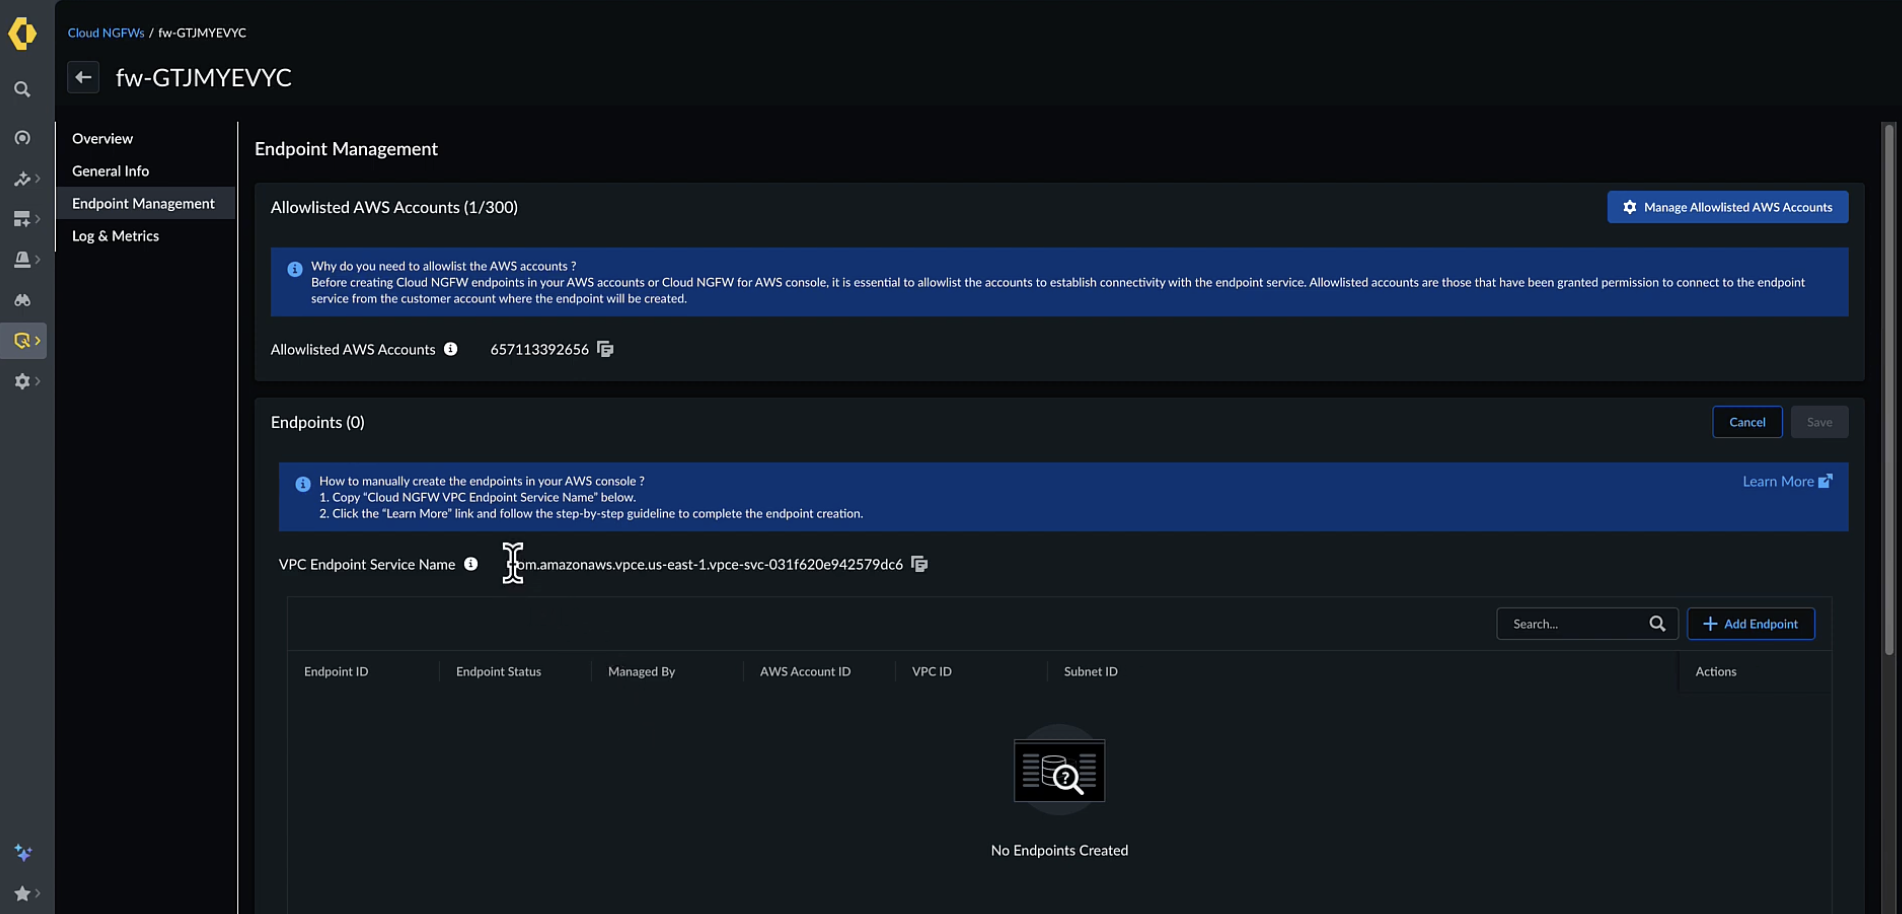The width and height of the screenshot is (1902, 914).
Task: Click the VPC ID column header
Action: (931, 672)
